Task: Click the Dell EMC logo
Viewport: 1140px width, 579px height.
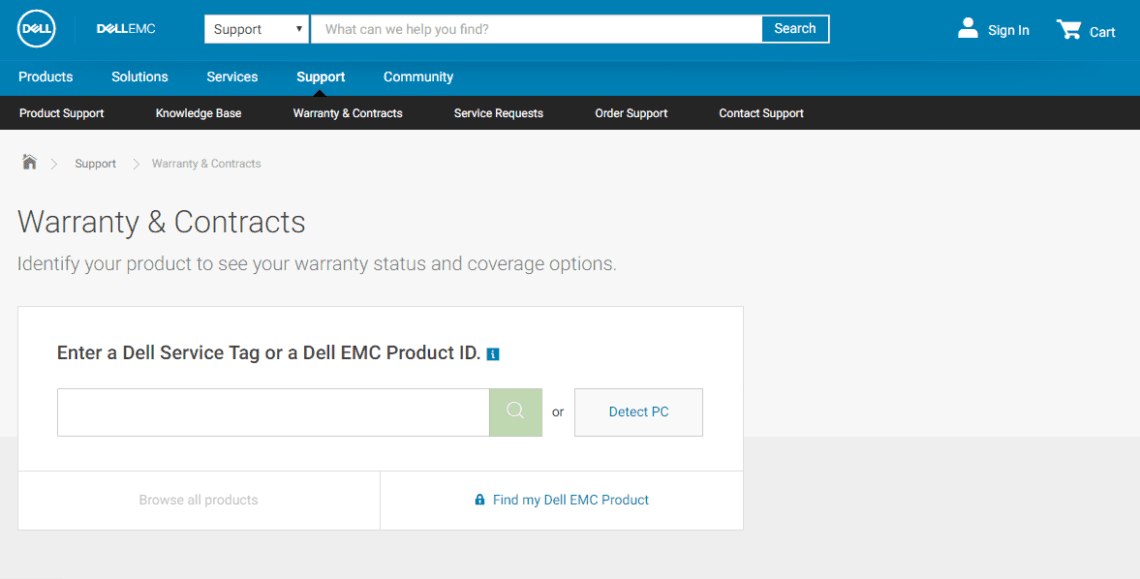Action: pos(126,29)
